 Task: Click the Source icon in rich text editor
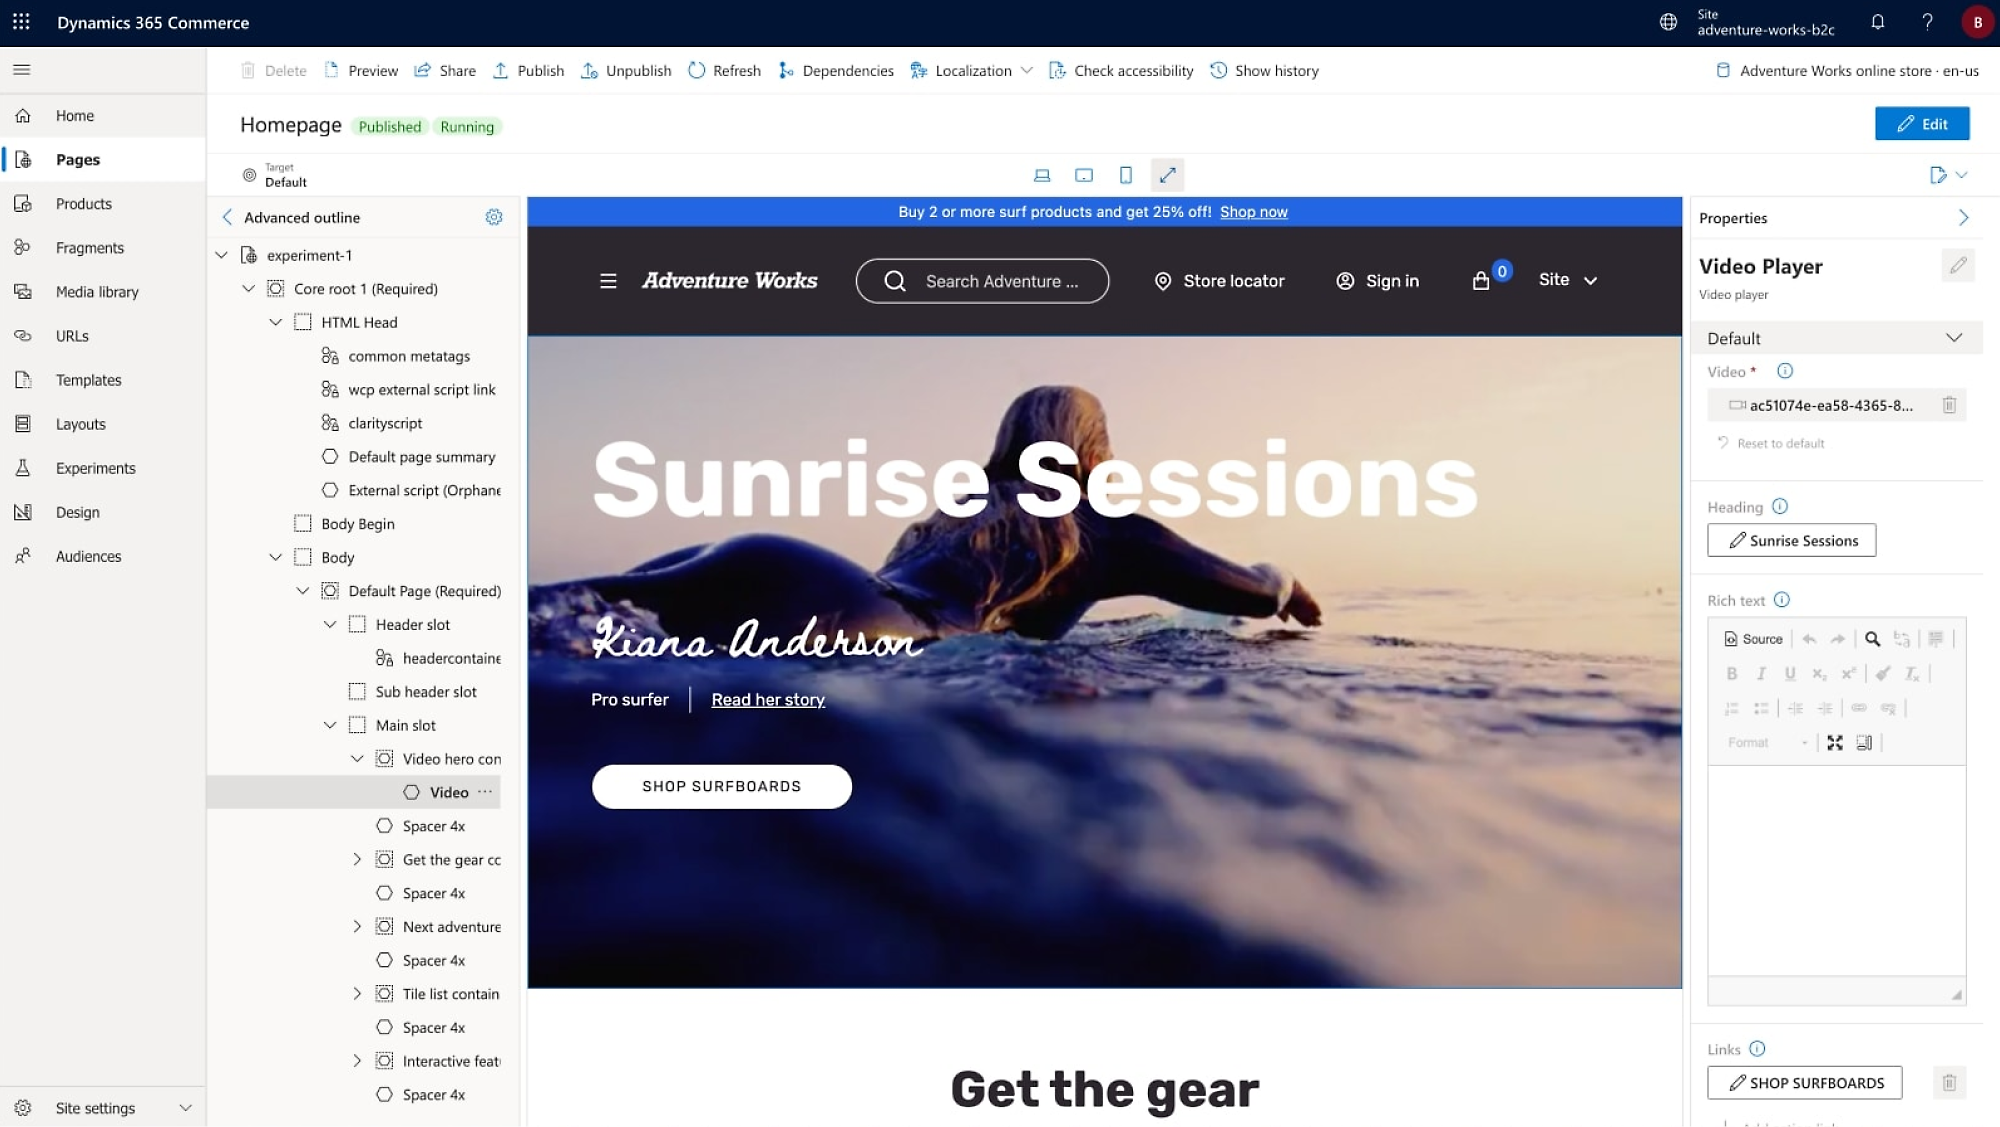(1753, 639)
